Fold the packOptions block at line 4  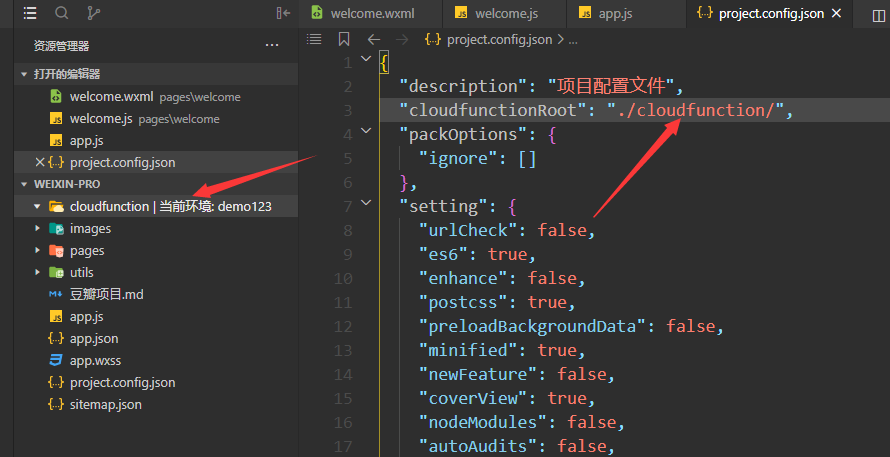[367, 131]
